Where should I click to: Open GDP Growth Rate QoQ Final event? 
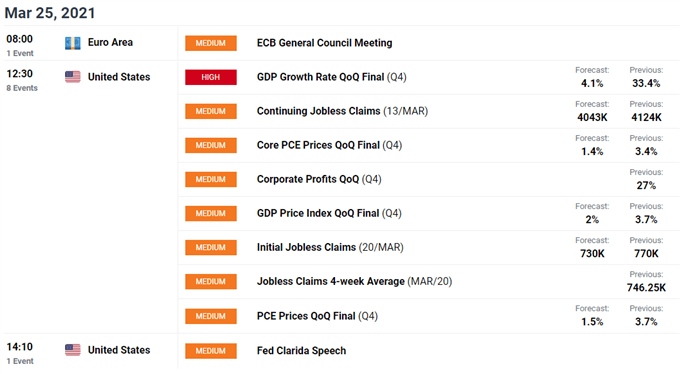tap(331, 77)
